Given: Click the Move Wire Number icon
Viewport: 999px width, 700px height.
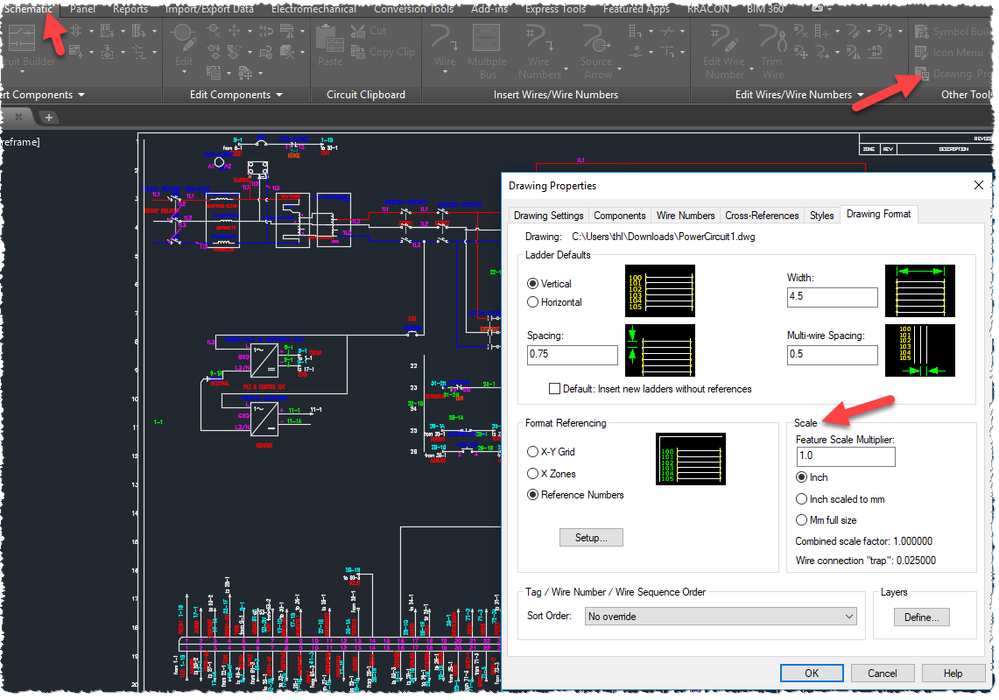Looking at the screenshot, I should (801, 52).
